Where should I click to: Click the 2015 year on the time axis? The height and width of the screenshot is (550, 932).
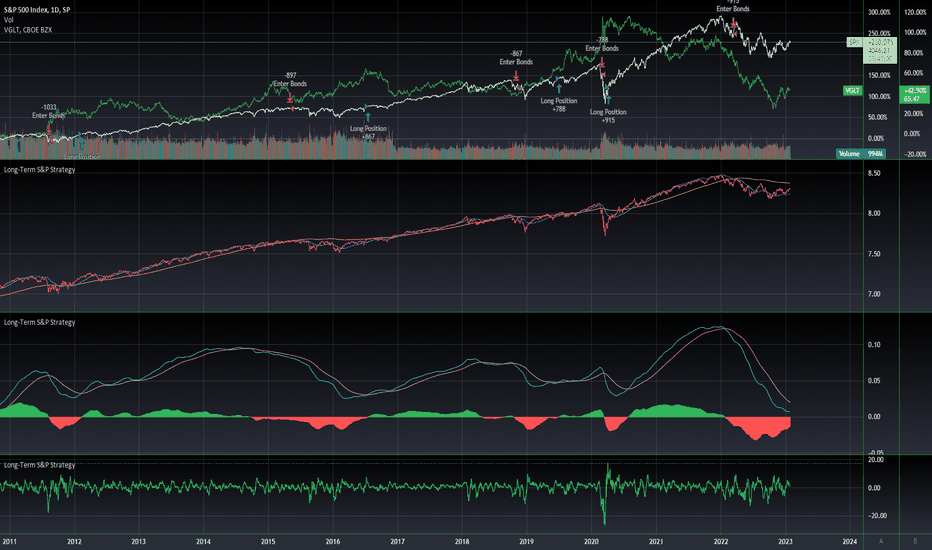pyautogui.click(x=268, y=542)
